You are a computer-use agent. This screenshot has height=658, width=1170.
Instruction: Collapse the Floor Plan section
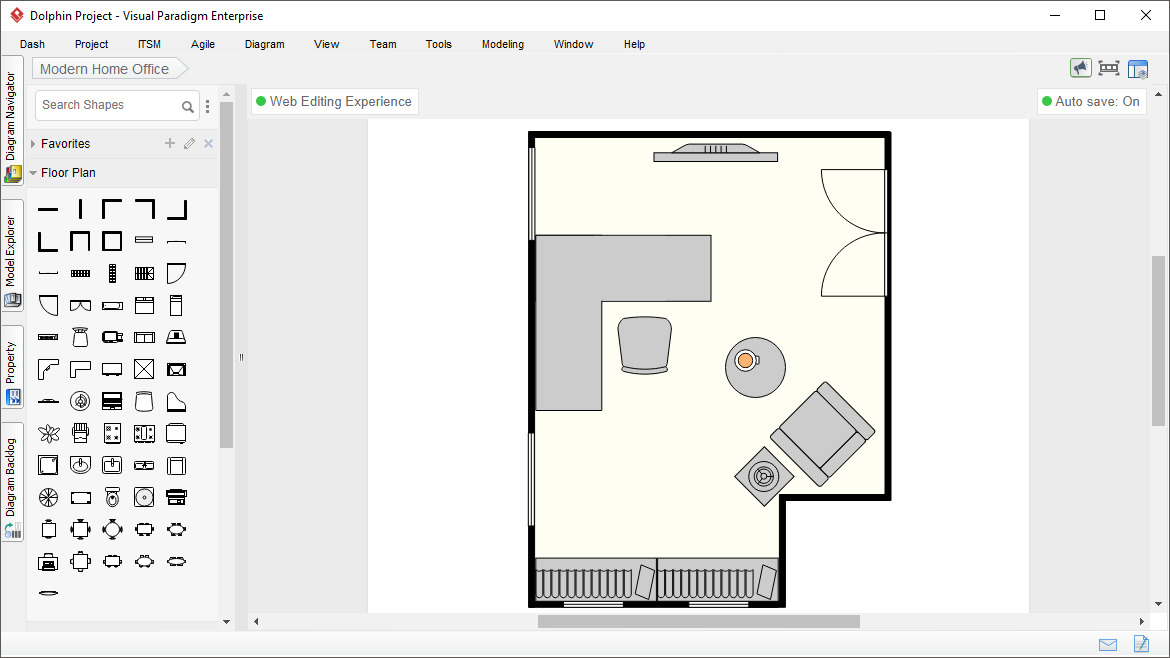coord(33,172)
